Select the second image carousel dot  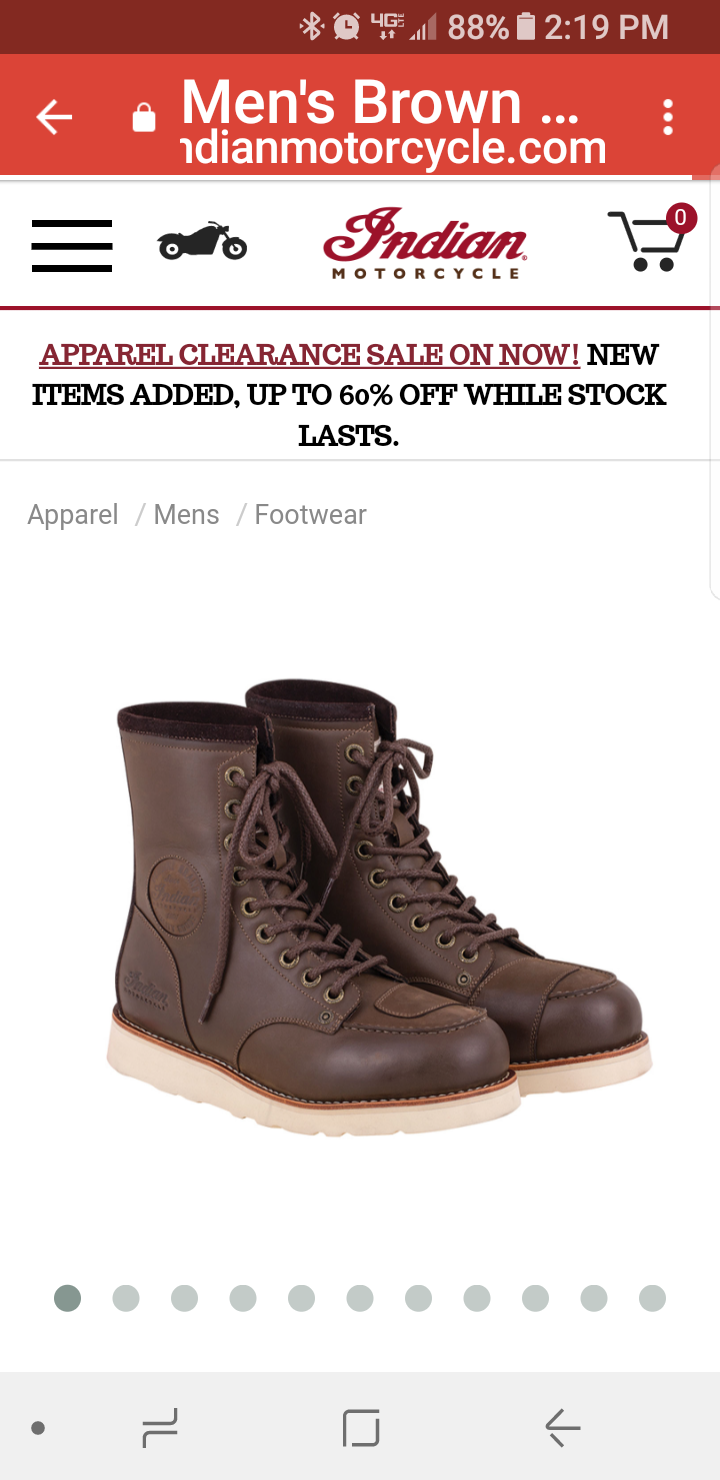pos(126,1298)
